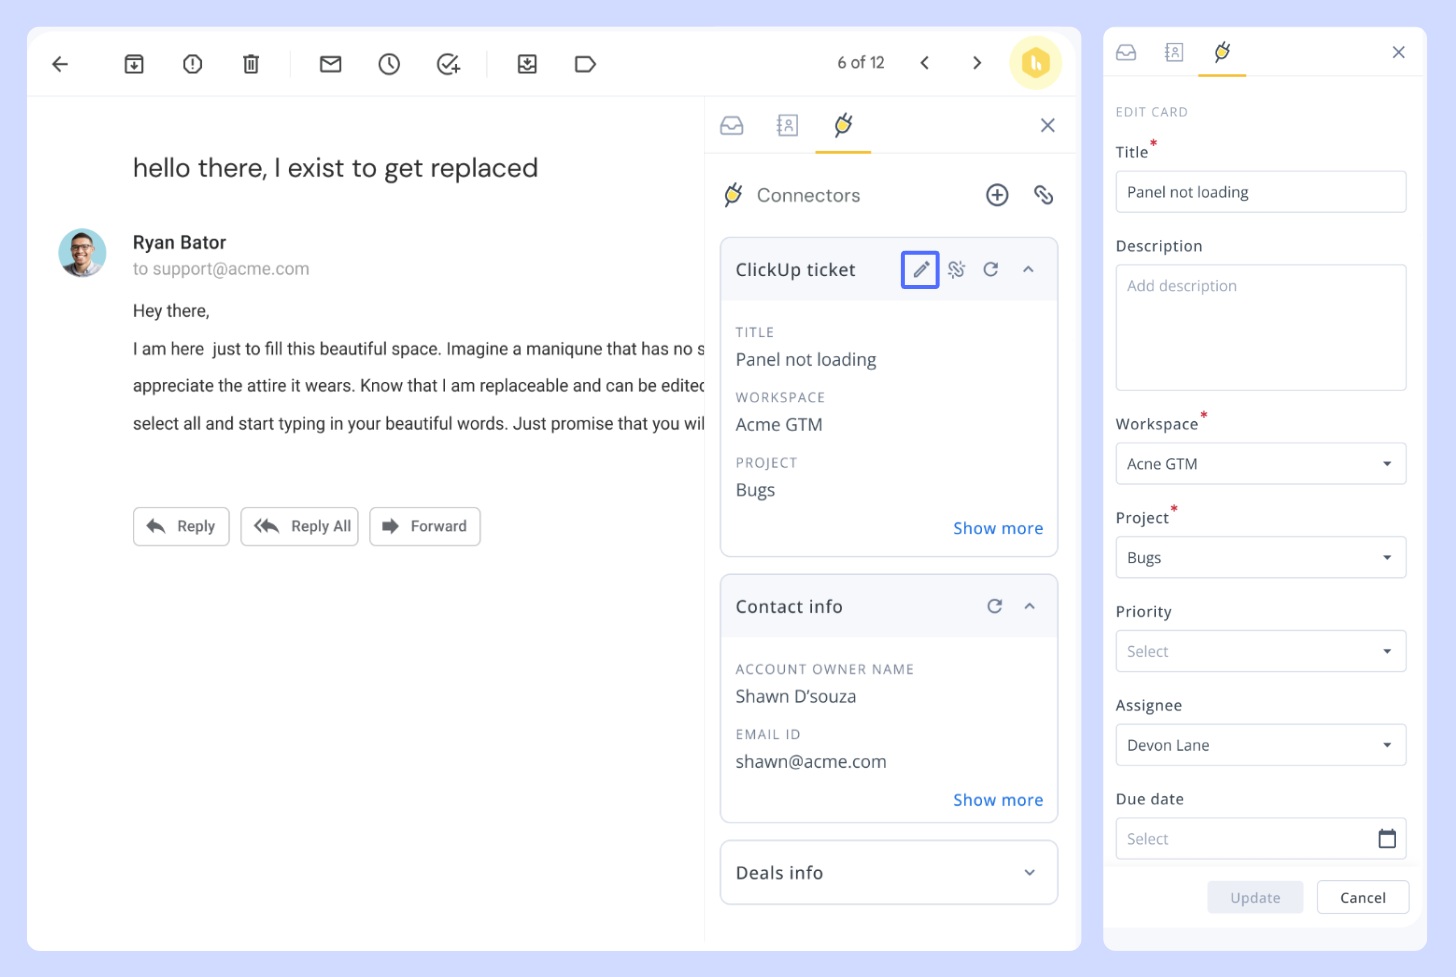Go back using the left arrow
The height and width of the screenshot is (977, 1456).
tap(60, 64)
